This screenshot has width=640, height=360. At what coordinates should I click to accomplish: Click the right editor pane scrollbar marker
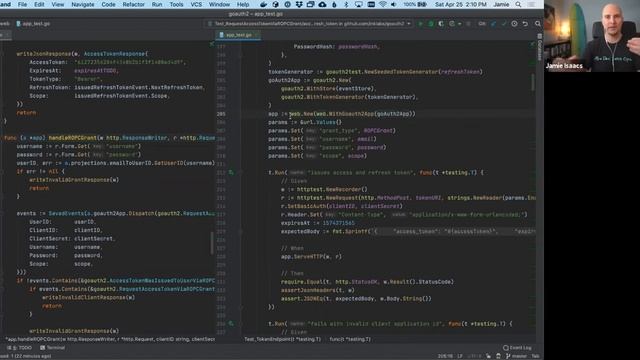point(533,82)
